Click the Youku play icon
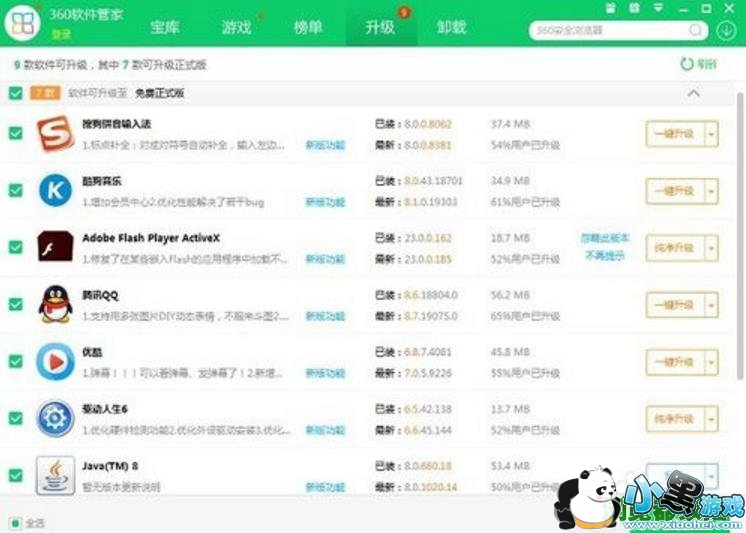The image size is (746, 533). tap(56, 362)
